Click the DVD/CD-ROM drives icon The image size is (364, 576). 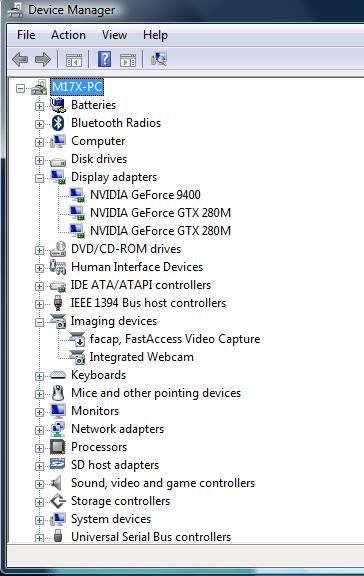pos(58,249)
